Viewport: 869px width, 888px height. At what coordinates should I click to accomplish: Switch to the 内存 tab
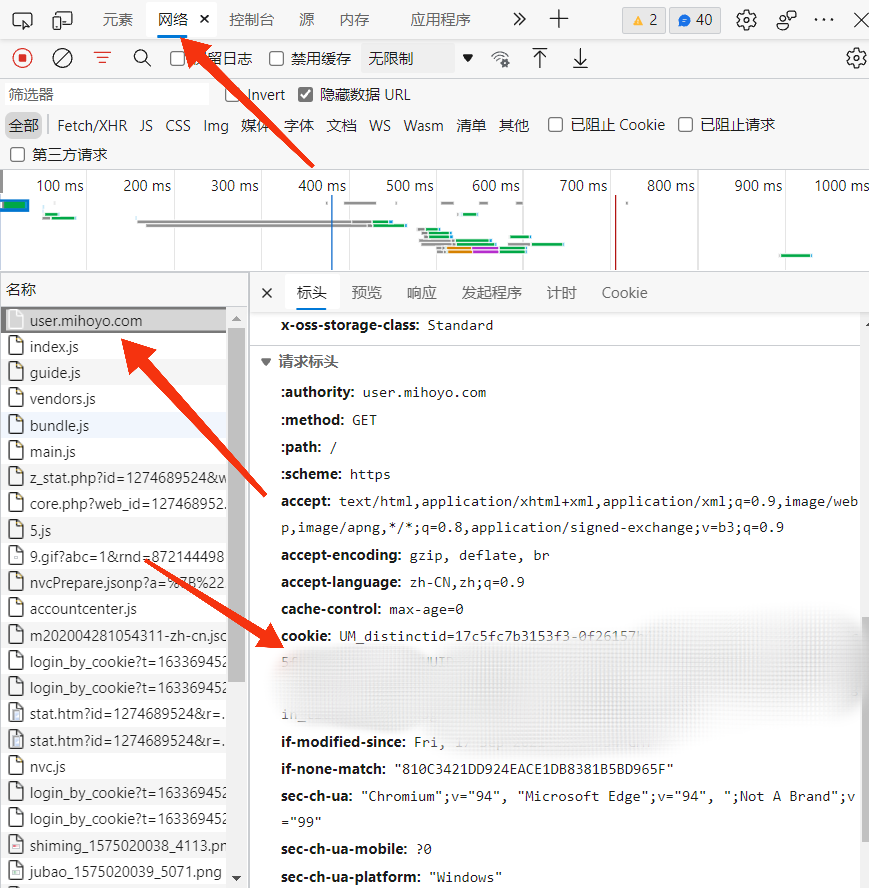coord(354,20)
